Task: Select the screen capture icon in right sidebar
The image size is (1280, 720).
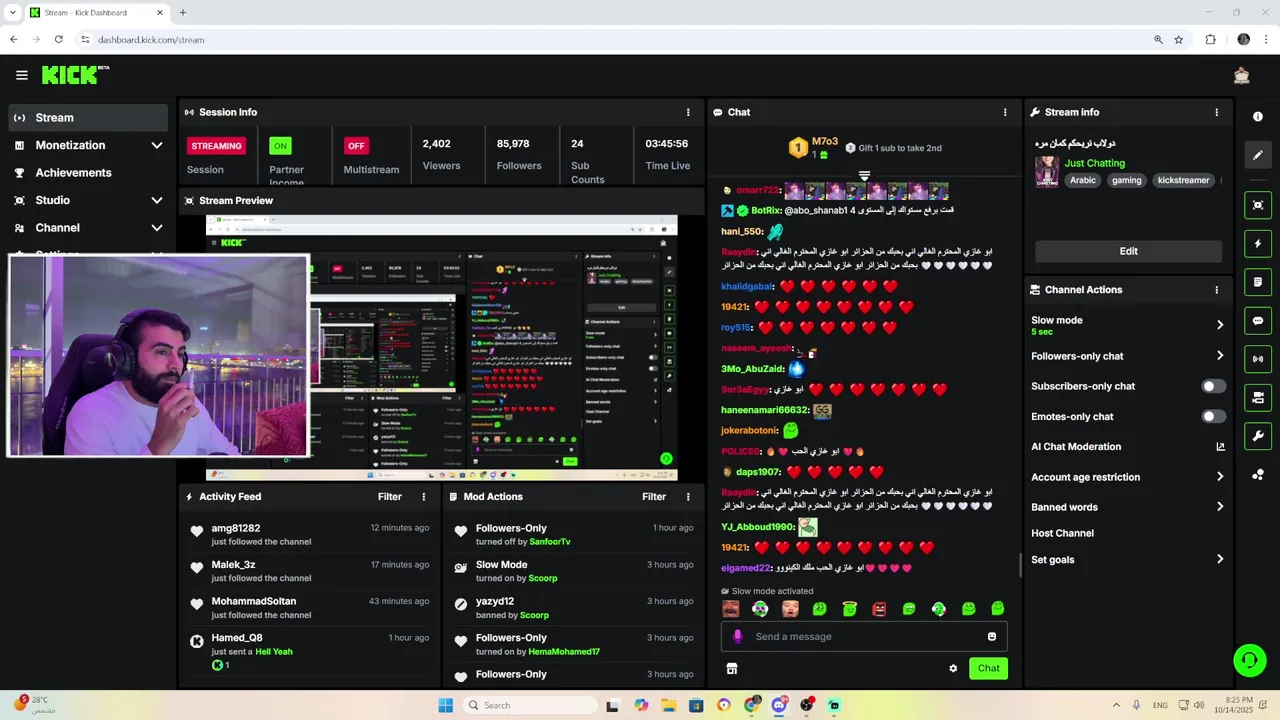Action: pyautogui.click(x=1257, y=205)
